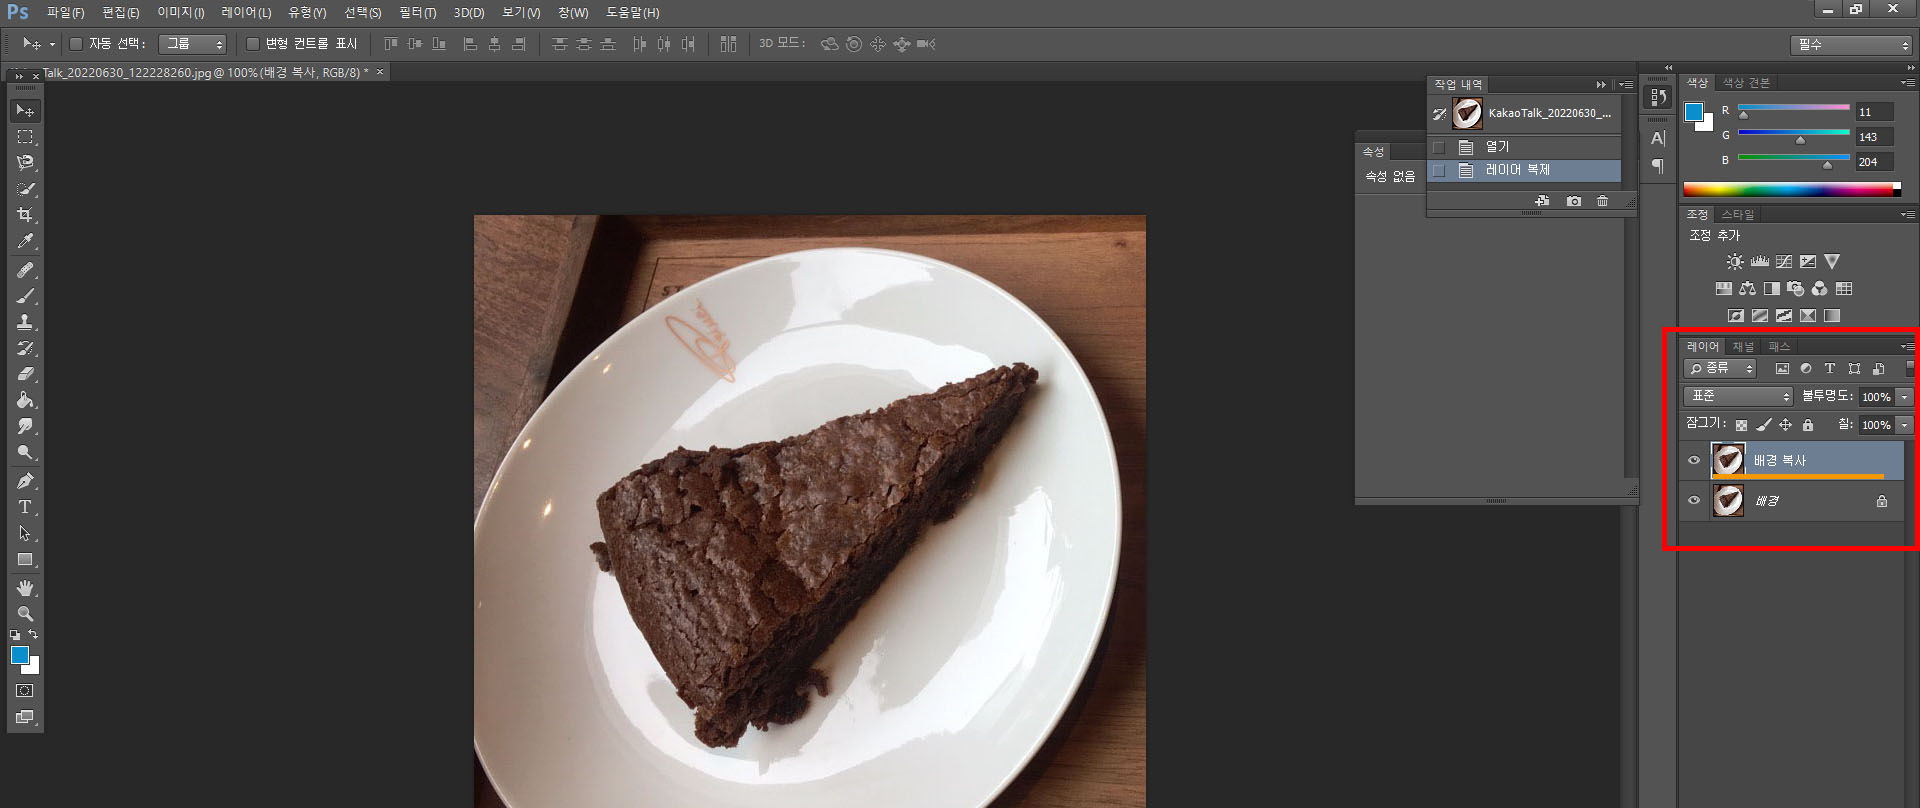Select the Path Selection tool
This screenshot has width=1920, height=808.
25,533
